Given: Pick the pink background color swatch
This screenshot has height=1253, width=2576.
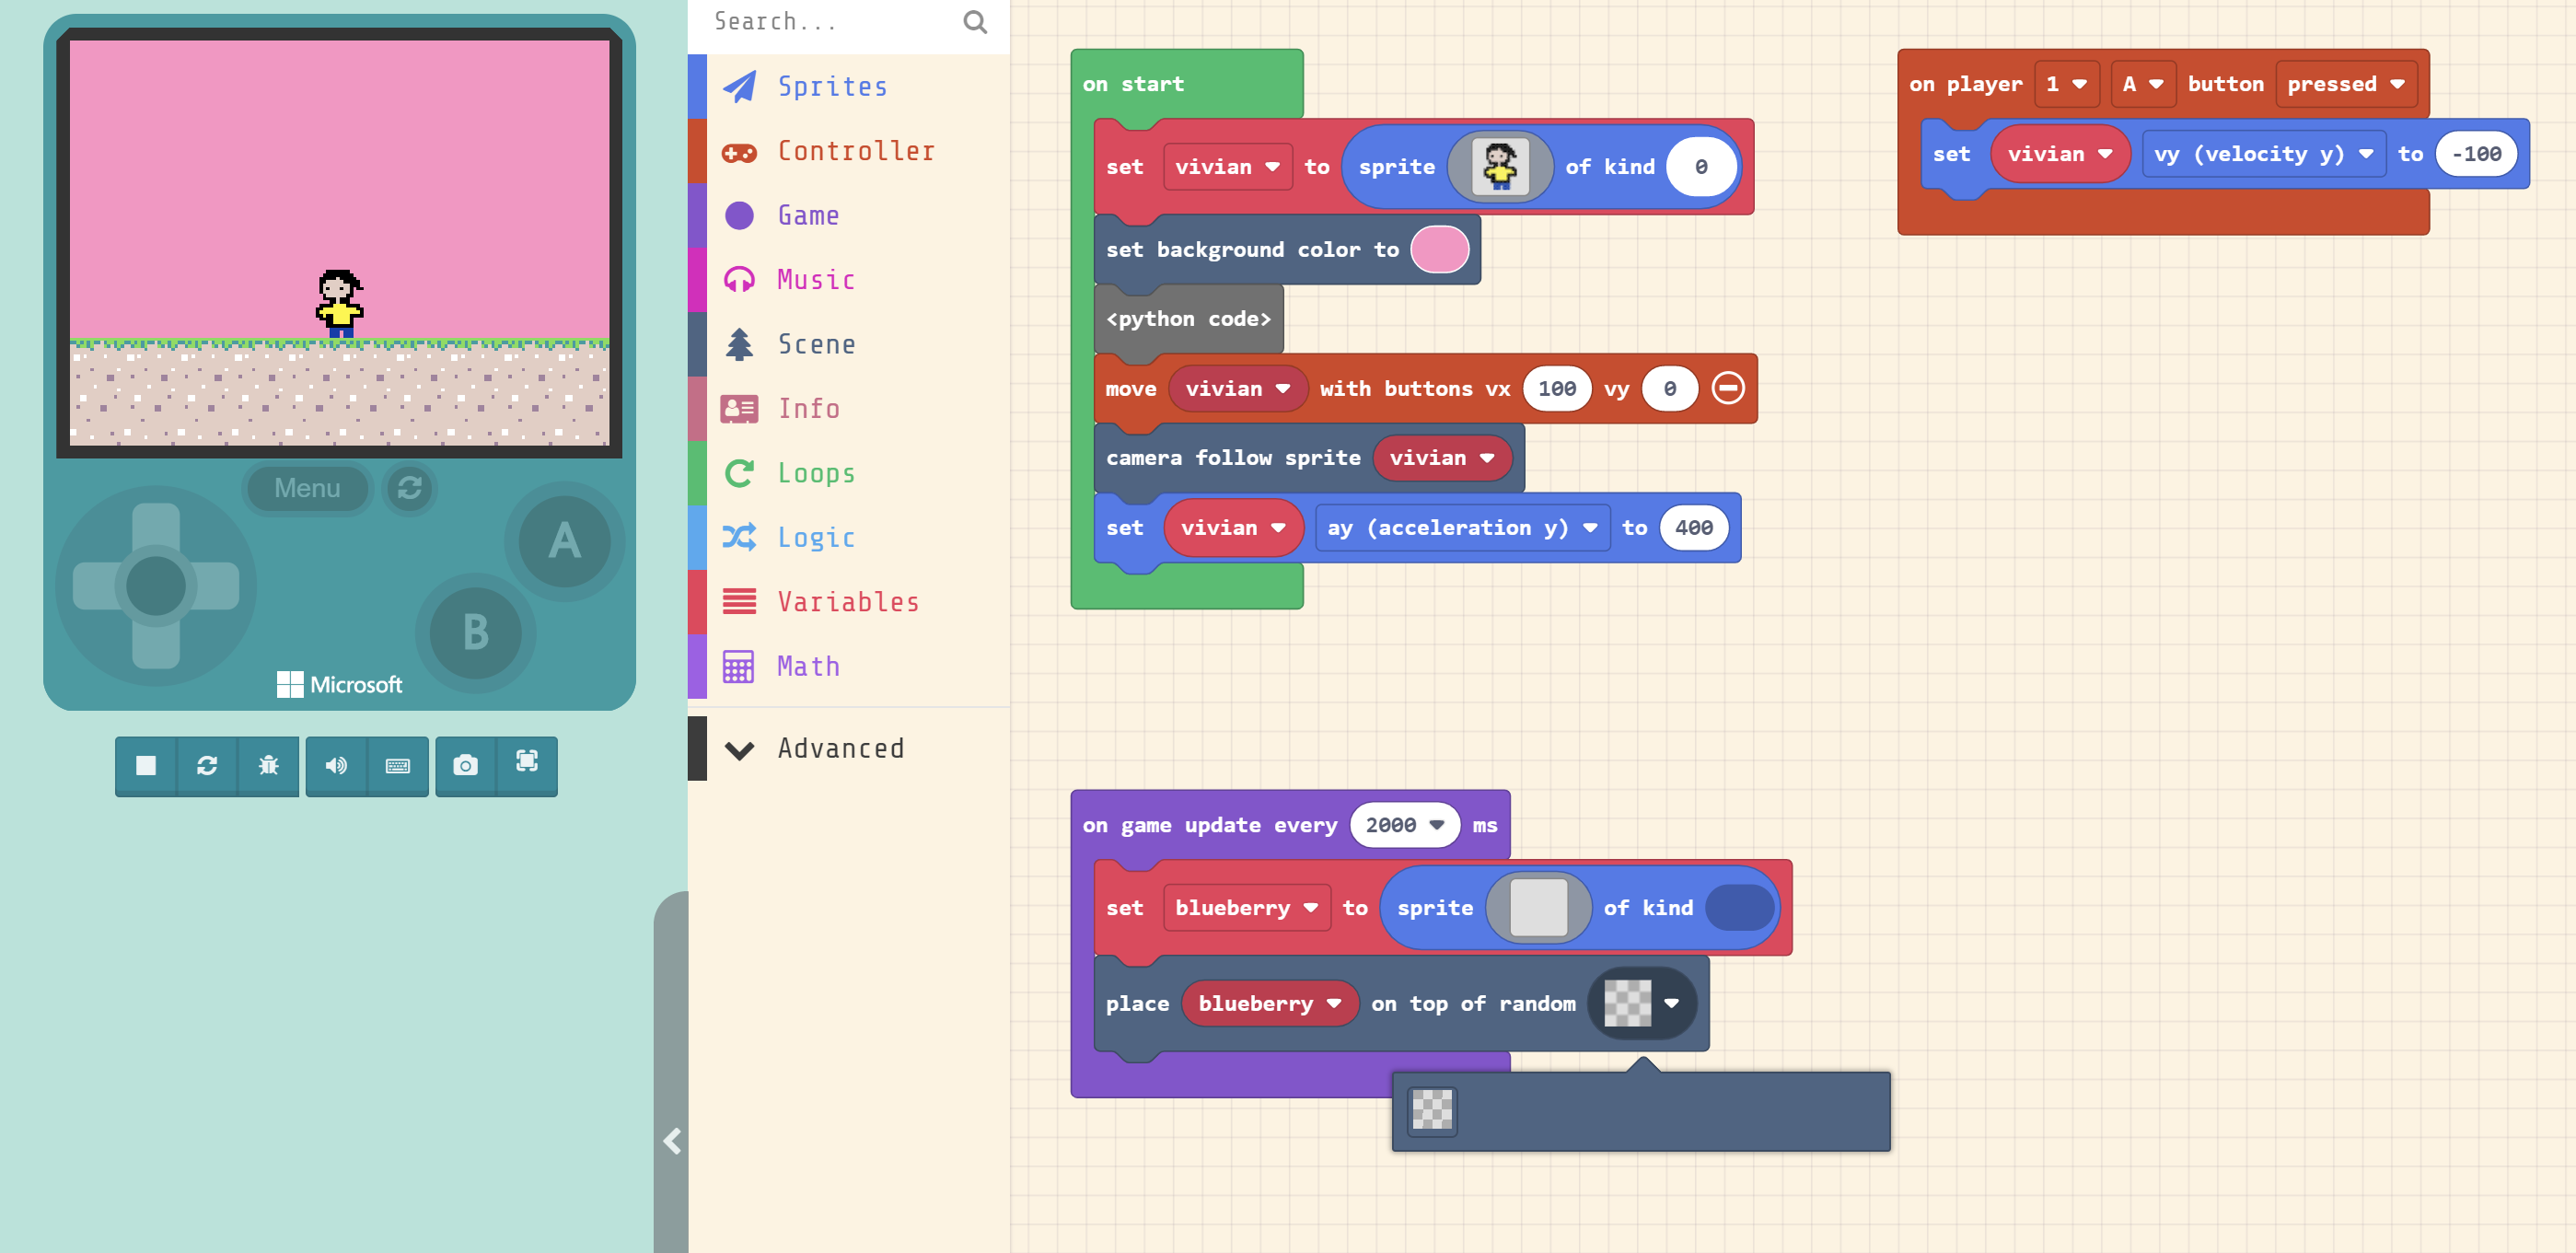Looking at the screenshot, I should [x=1439, y=250].
